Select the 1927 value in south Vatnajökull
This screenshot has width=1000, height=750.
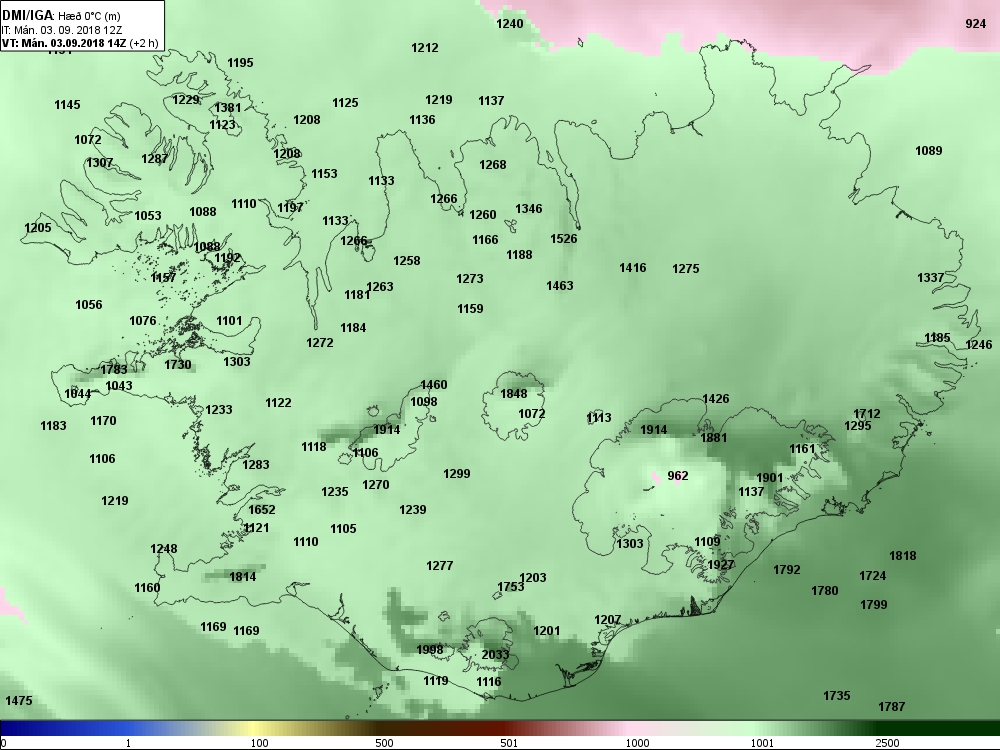721,565
